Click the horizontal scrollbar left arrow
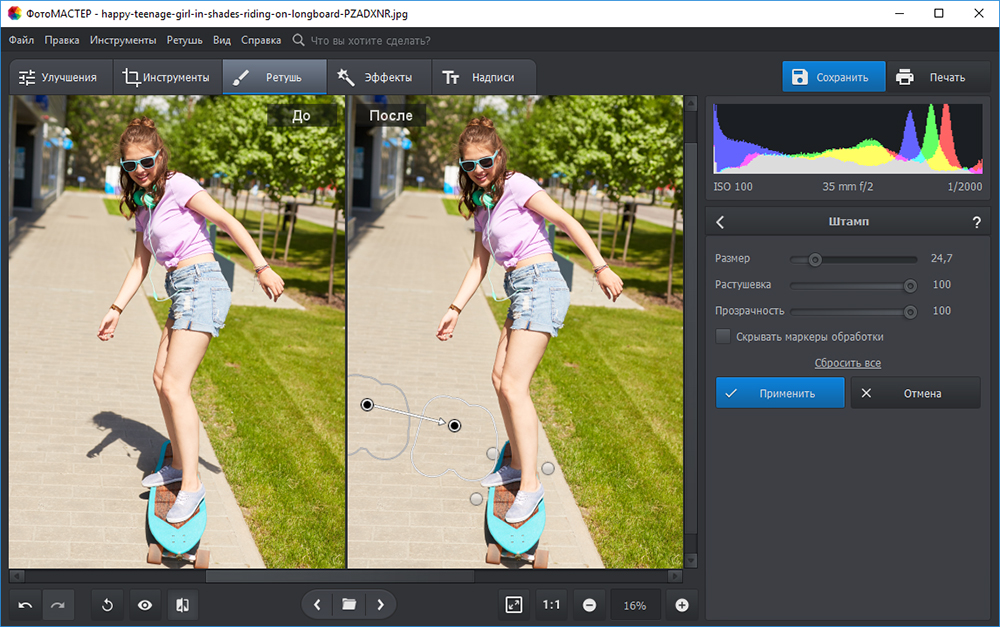Viewport: 1000px width, 627px height. [17, 576]
